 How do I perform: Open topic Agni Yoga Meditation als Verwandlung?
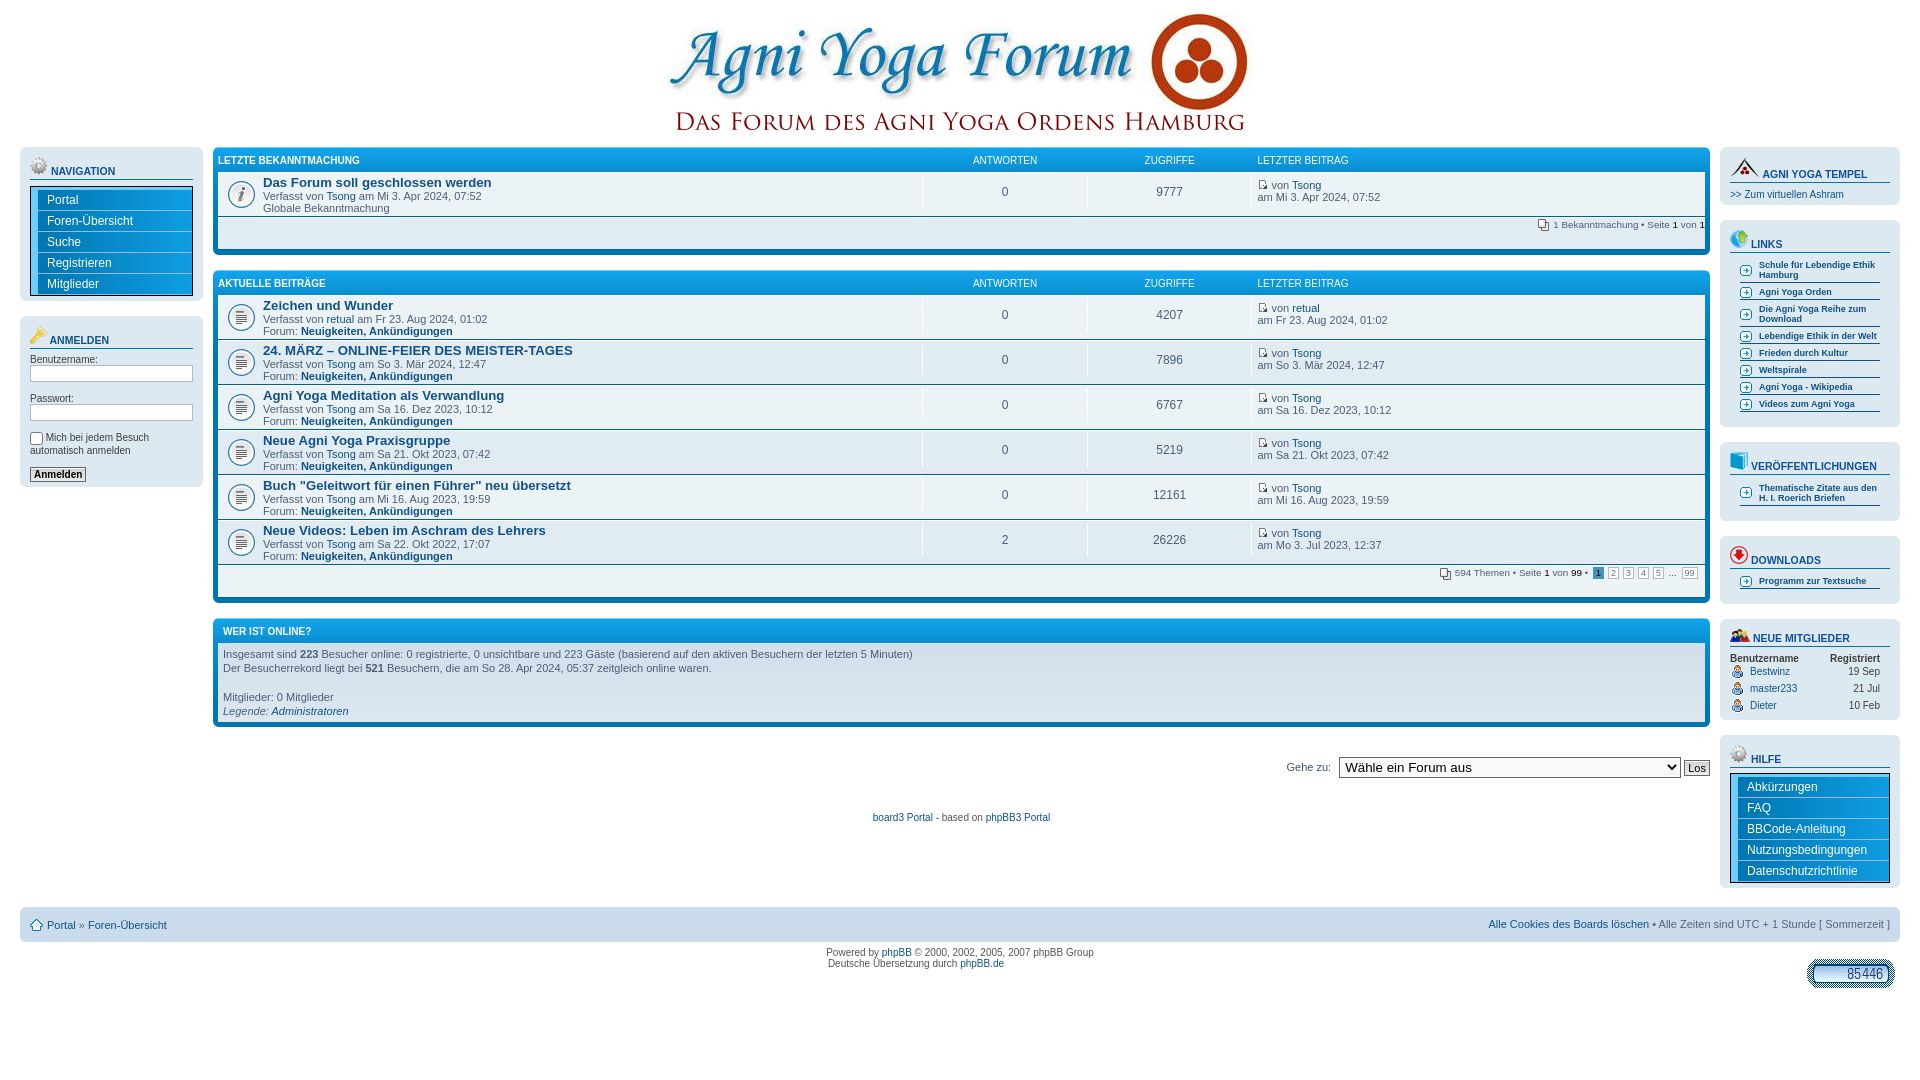383,396
